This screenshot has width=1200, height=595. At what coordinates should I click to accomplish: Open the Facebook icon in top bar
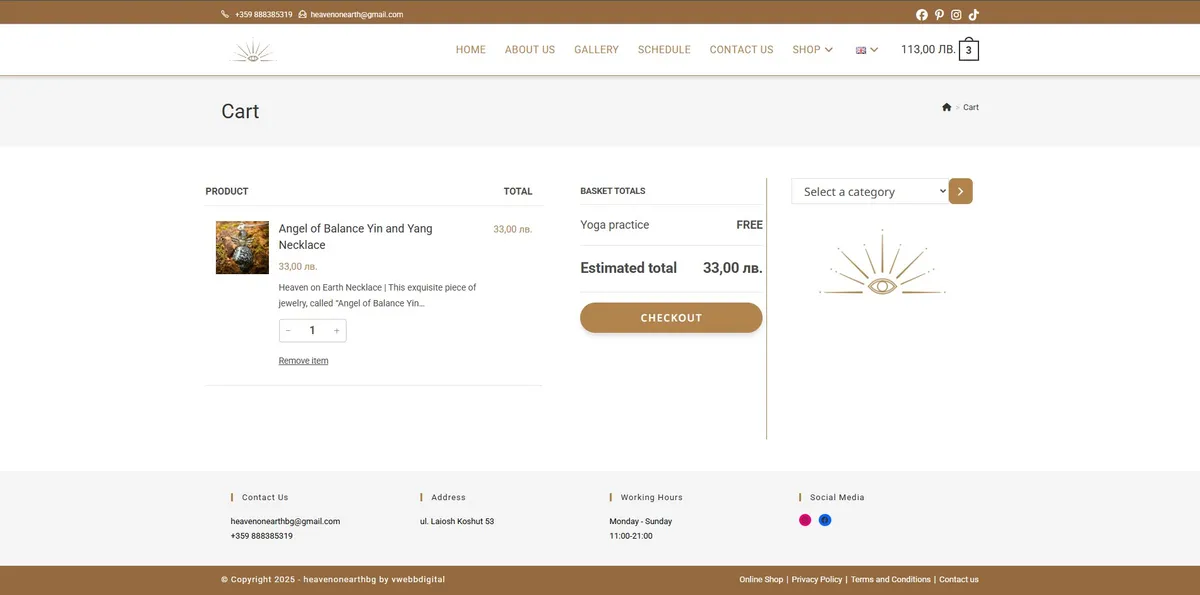922,15
